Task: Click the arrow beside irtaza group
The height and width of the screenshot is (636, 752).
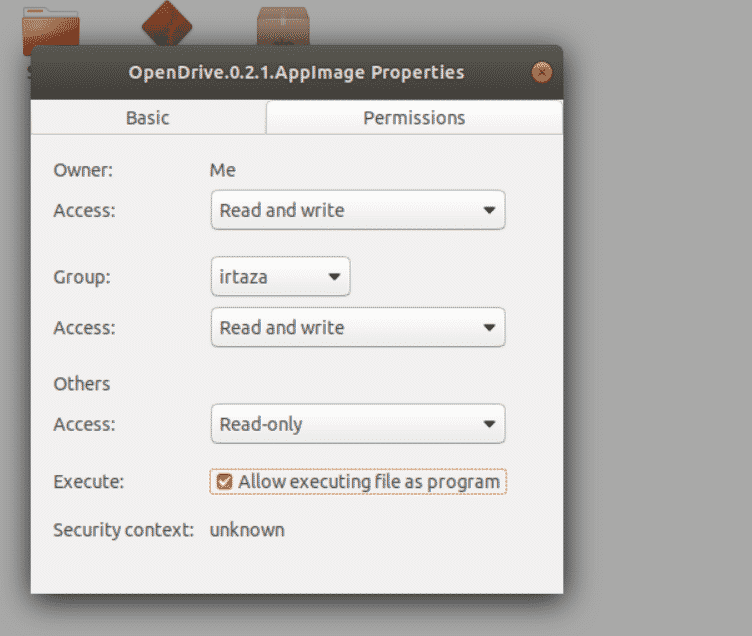Action: (x=334, y=277)
